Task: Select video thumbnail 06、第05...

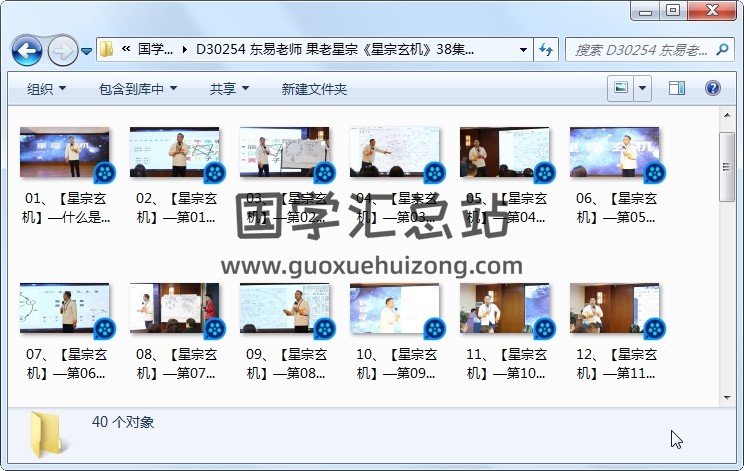Action: 616,153
